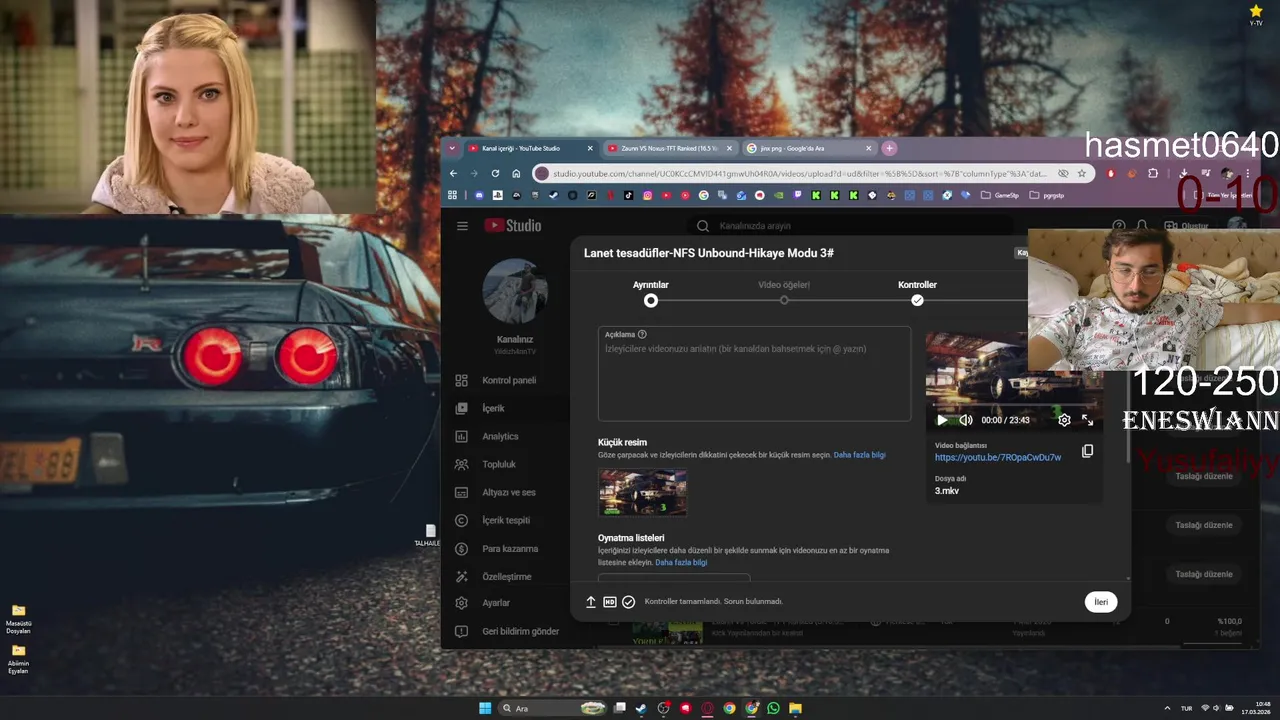
Task: Open the playlist selection dropdown
Action: tap(674, 577)
